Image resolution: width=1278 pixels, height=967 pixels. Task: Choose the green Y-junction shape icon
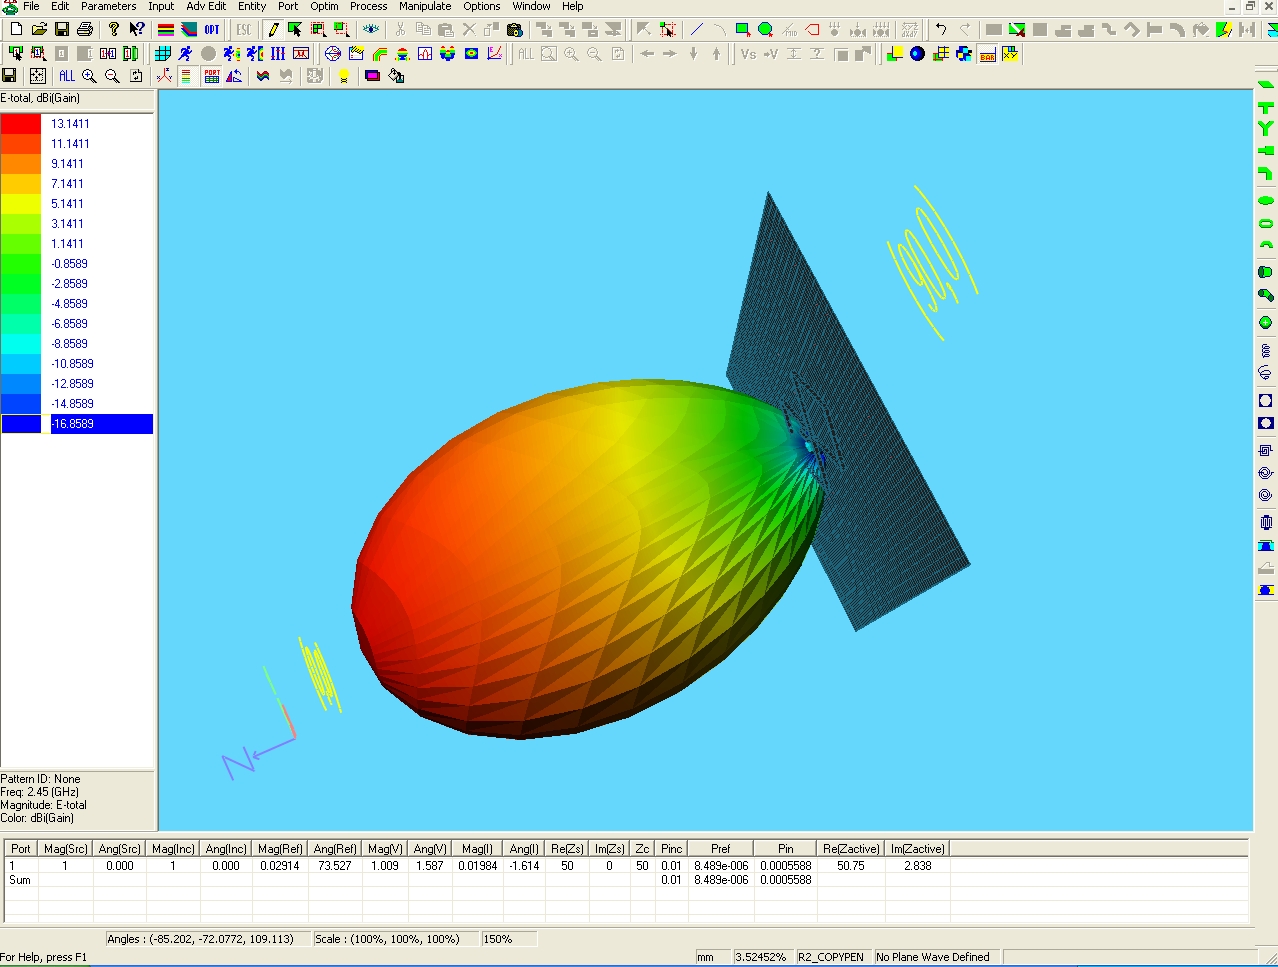1265,128
